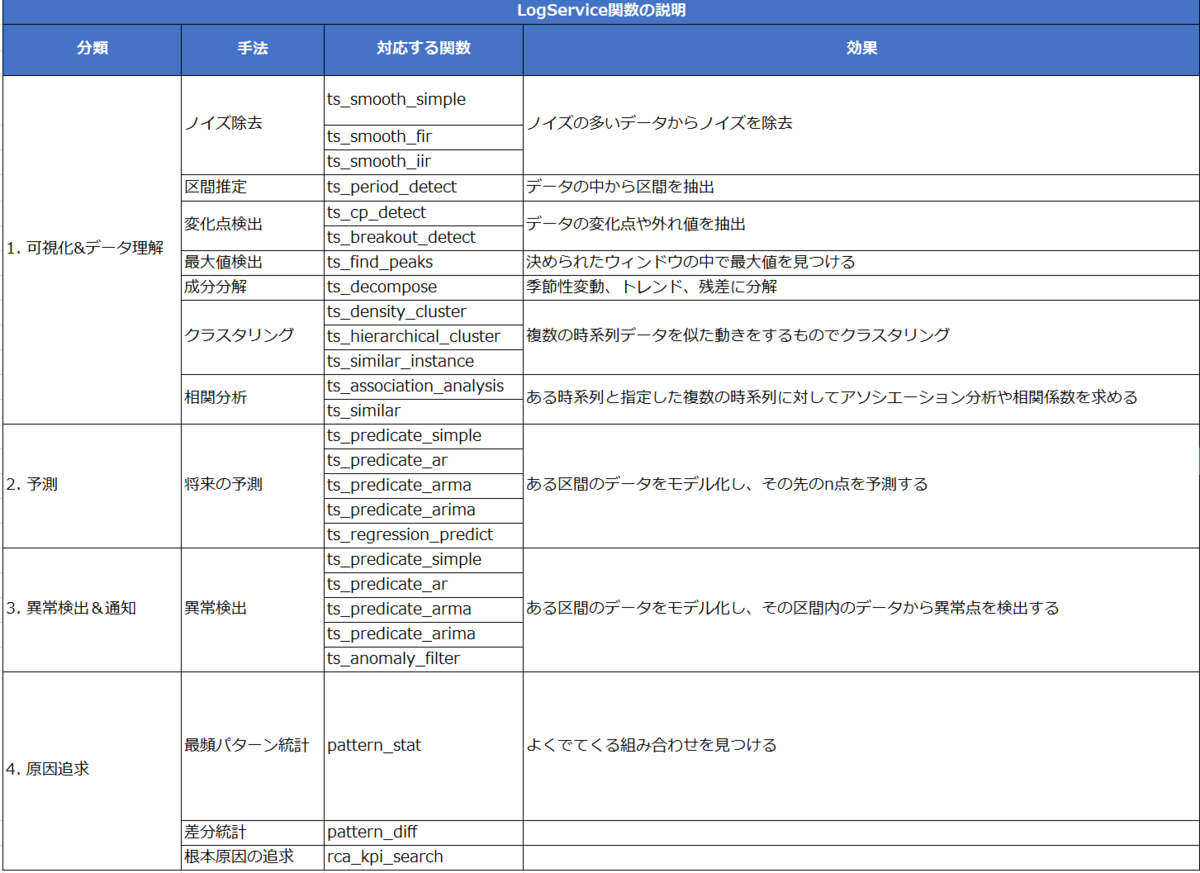Click the 'pattern_stat' function cell
The height and width of the screenshot is (873, 1200).
coord(423,746)
